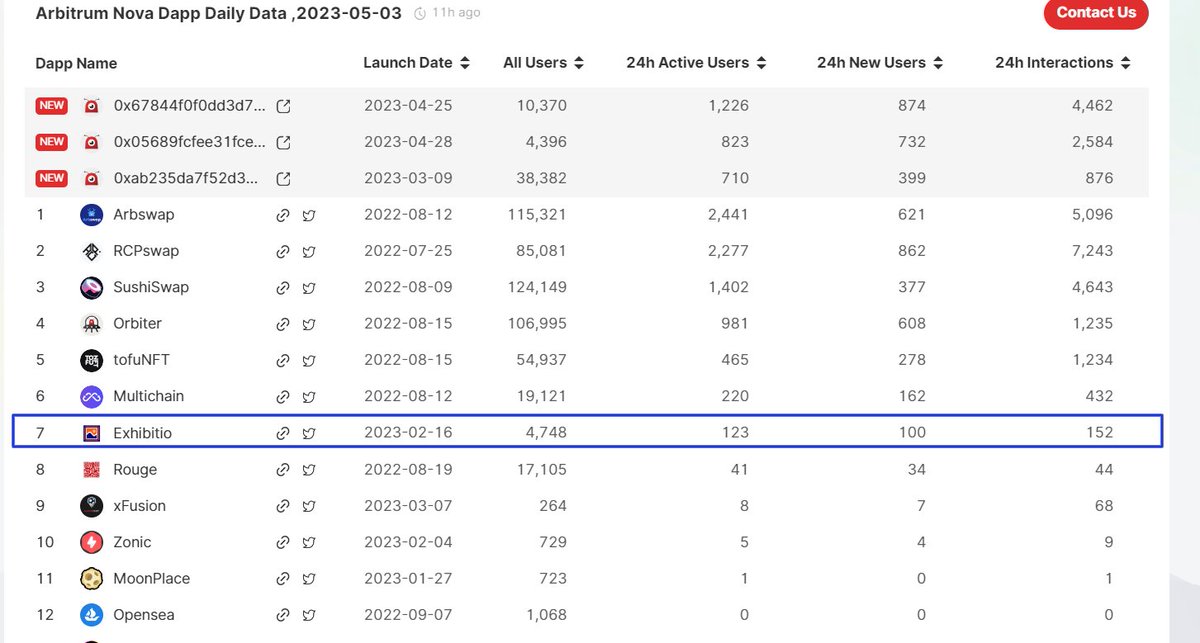Open Rouge website link icon
Viewport: 1200px width, 643px height.
pos(283,470)
